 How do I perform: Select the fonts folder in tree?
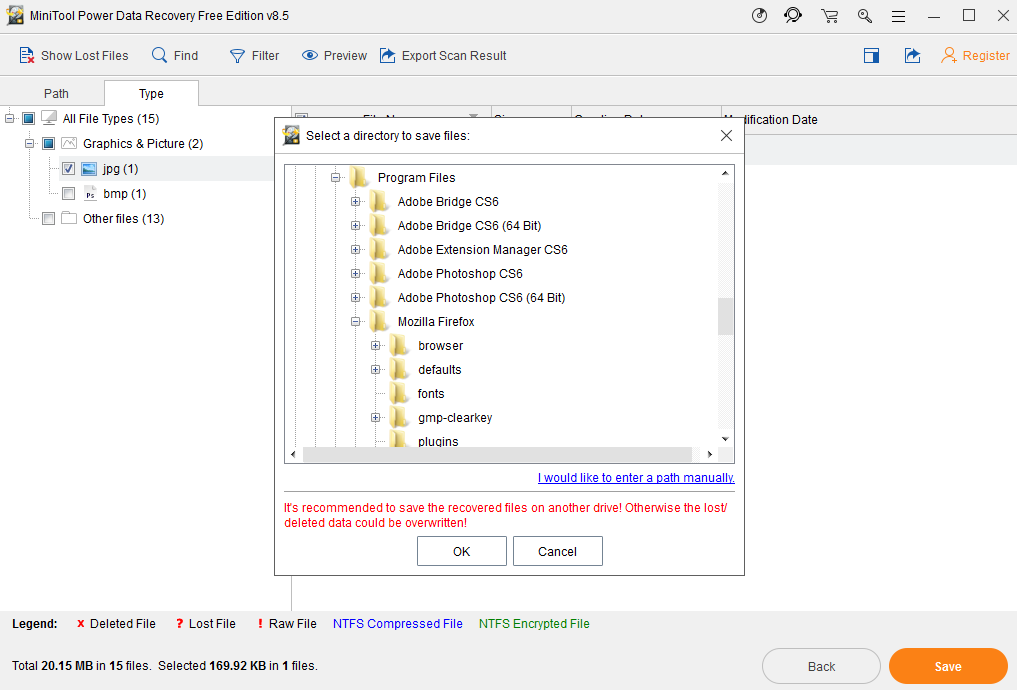431,394
